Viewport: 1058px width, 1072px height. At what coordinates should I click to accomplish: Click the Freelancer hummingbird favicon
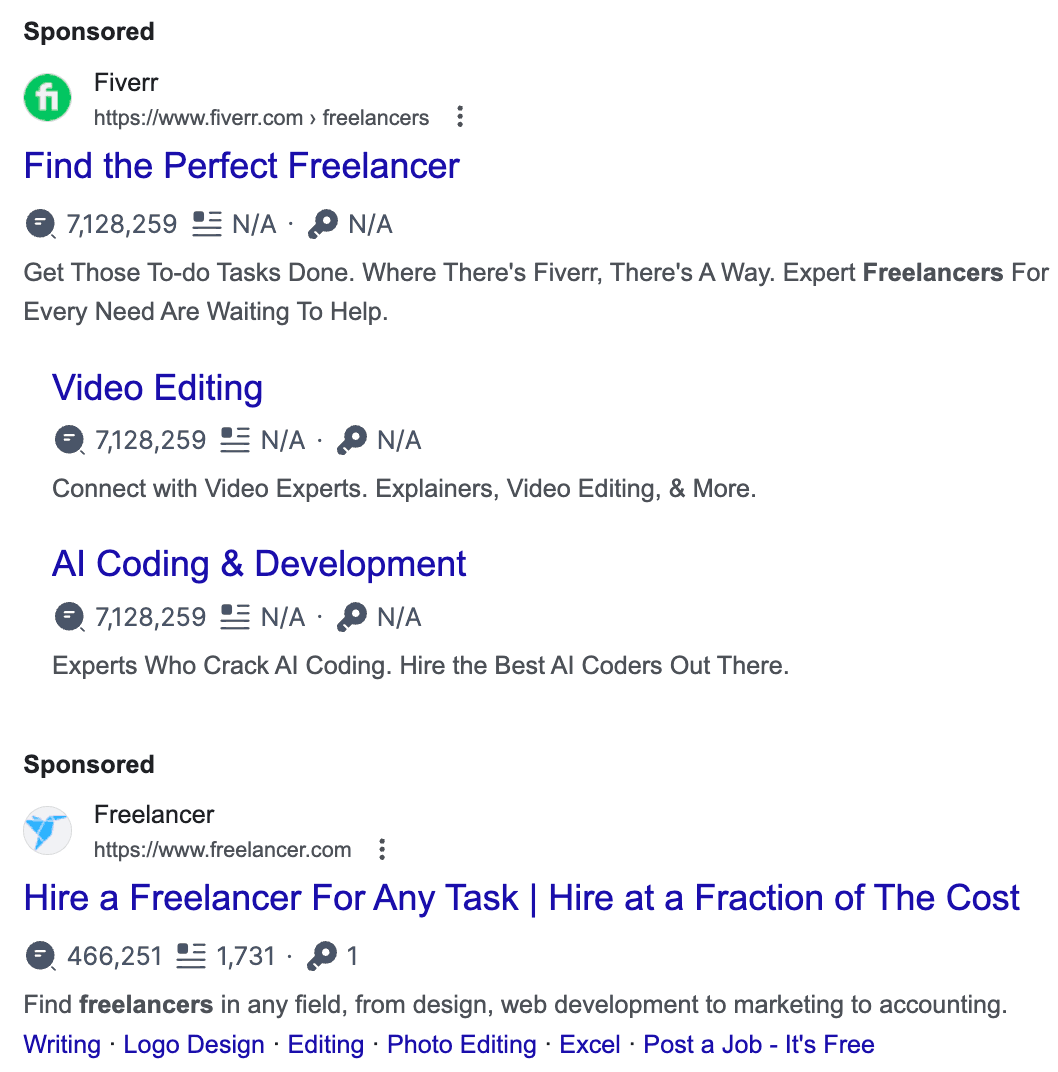47,830
